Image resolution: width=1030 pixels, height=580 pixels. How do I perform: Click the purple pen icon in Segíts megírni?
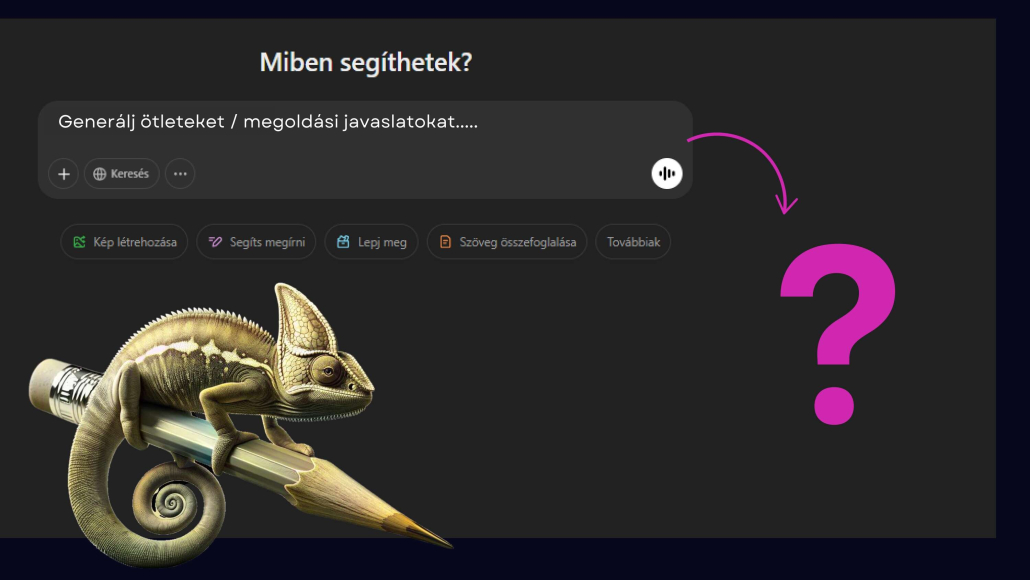pyautogui.click(x=214, y=242)
